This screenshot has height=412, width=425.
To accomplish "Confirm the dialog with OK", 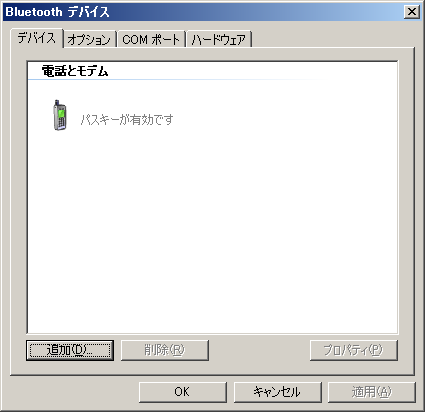I will click(x=182, y=392).
